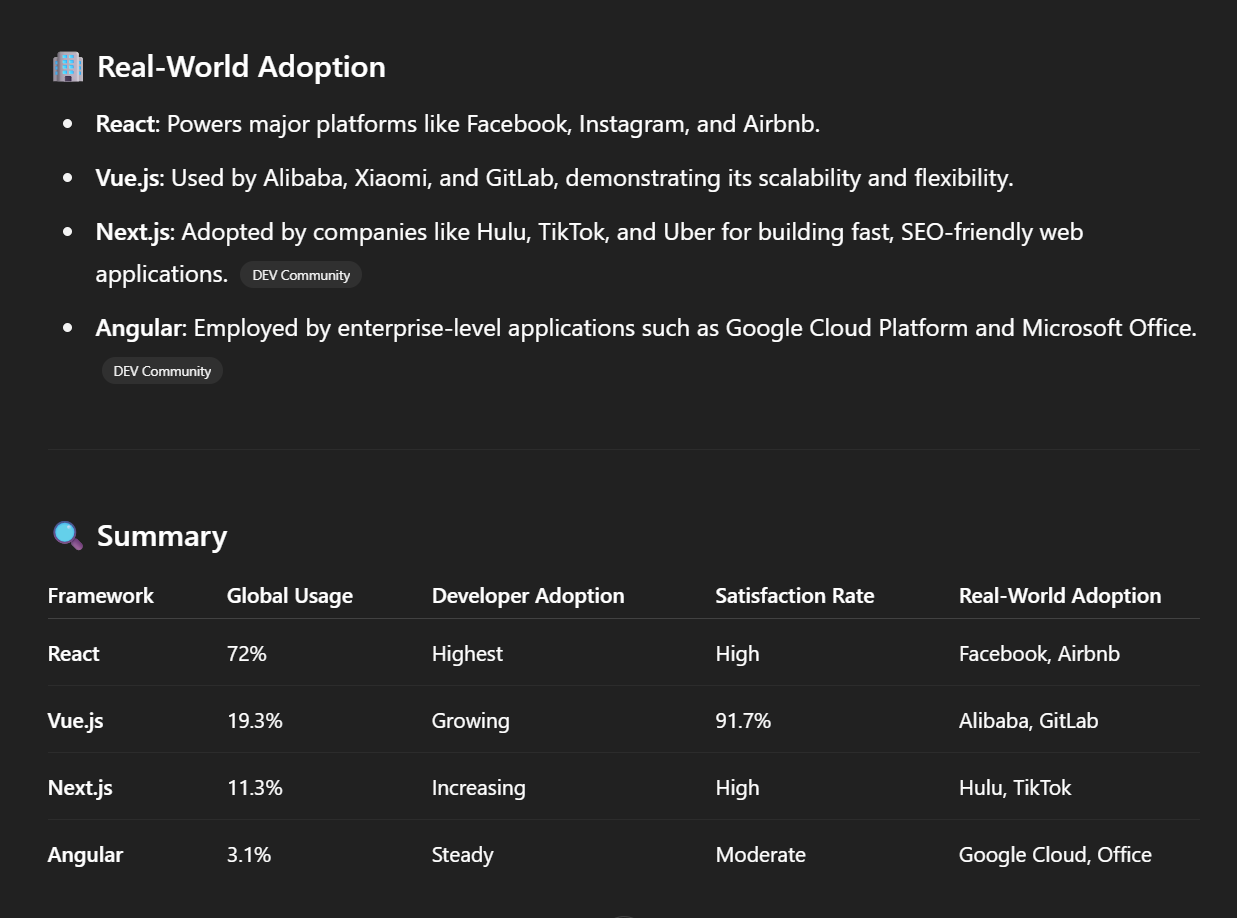Click the 'Vue.js' cell in the table

(76, 721)
